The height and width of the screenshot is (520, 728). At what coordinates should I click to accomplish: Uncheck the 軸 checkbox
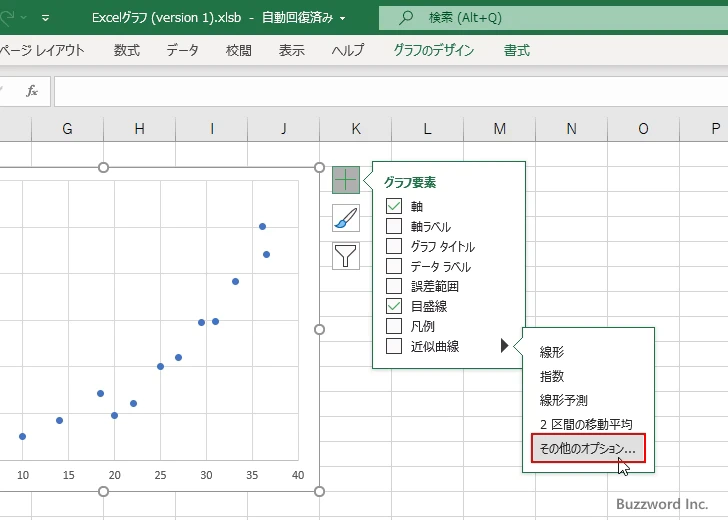pos(394,206)
